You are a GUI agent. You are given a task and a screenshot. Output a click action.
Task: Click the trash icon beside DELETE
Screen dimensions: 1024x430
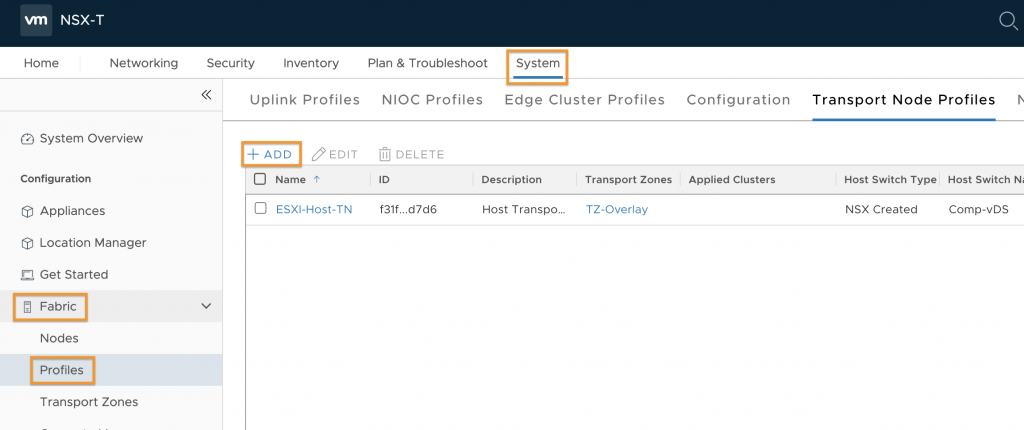click(385, 155)
